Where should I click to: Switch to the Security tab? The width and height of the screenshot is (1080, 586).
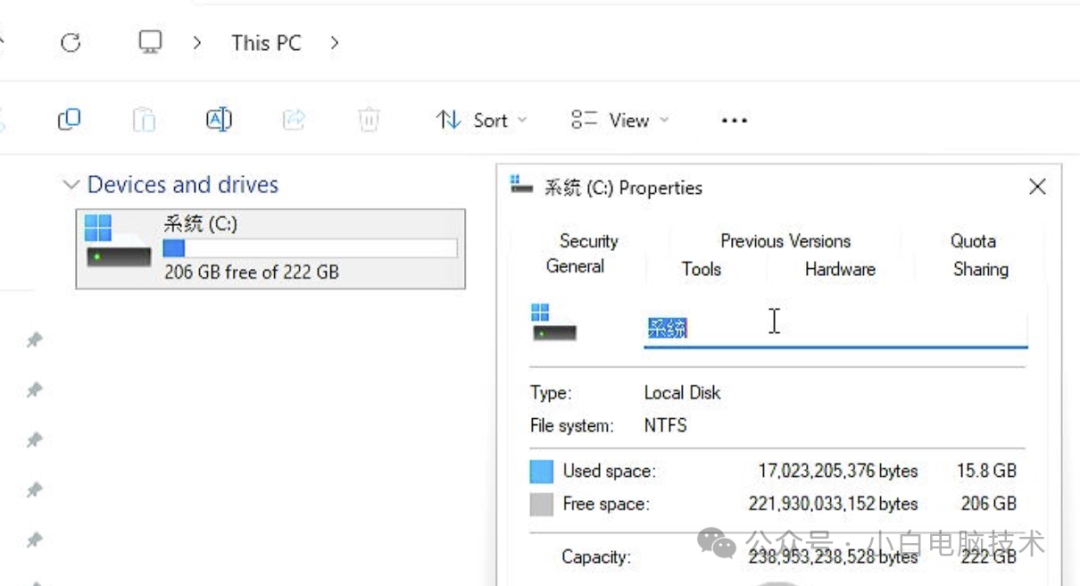589,241
